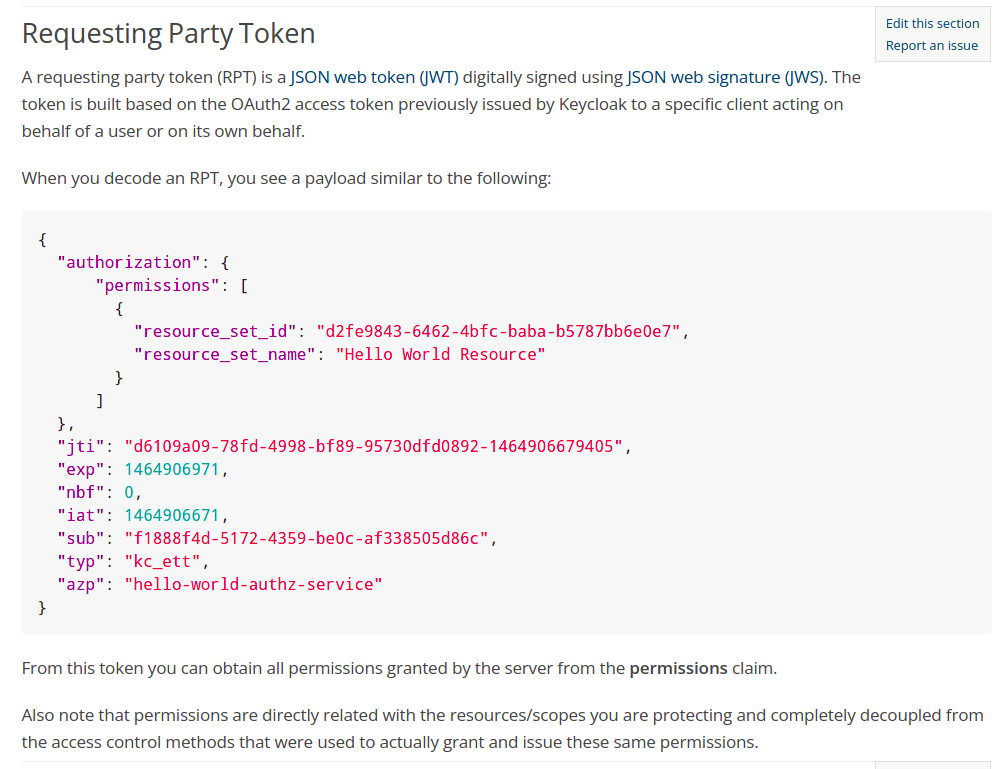999x769 pixels.
Task: Click the nbf value 0
Action: [x=129, y=492]
